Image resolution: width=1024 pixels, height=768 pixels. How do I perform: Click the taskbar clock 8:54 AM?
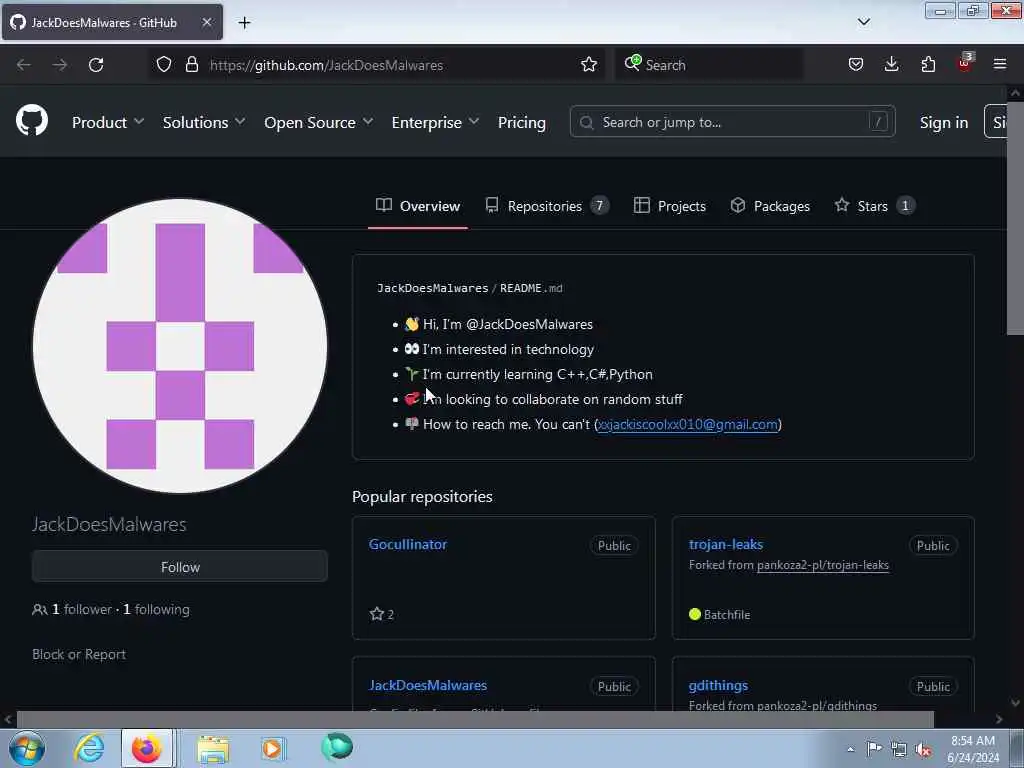point(972,741)
